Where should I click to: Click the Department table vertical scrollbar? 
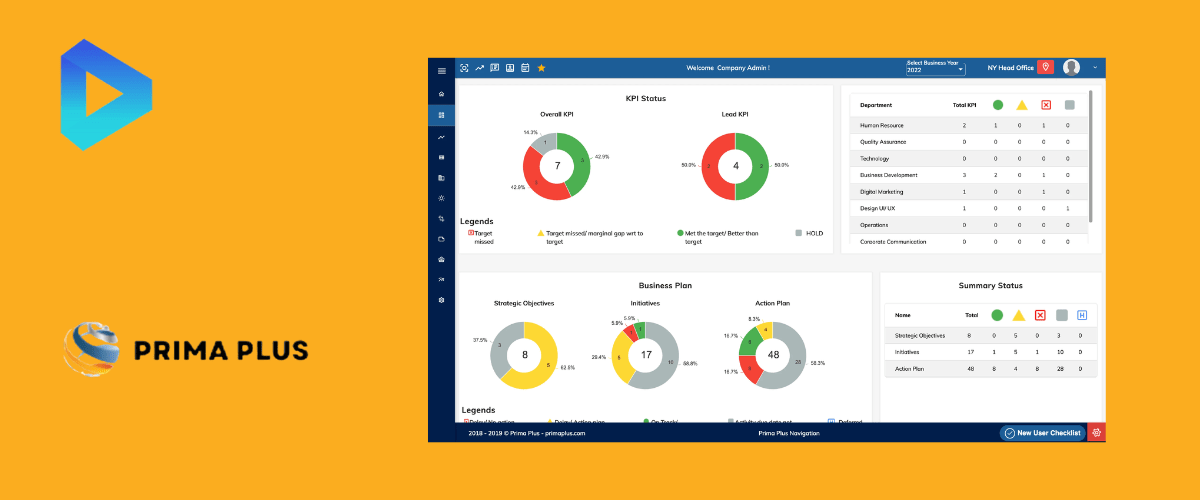coord(1090,156)
